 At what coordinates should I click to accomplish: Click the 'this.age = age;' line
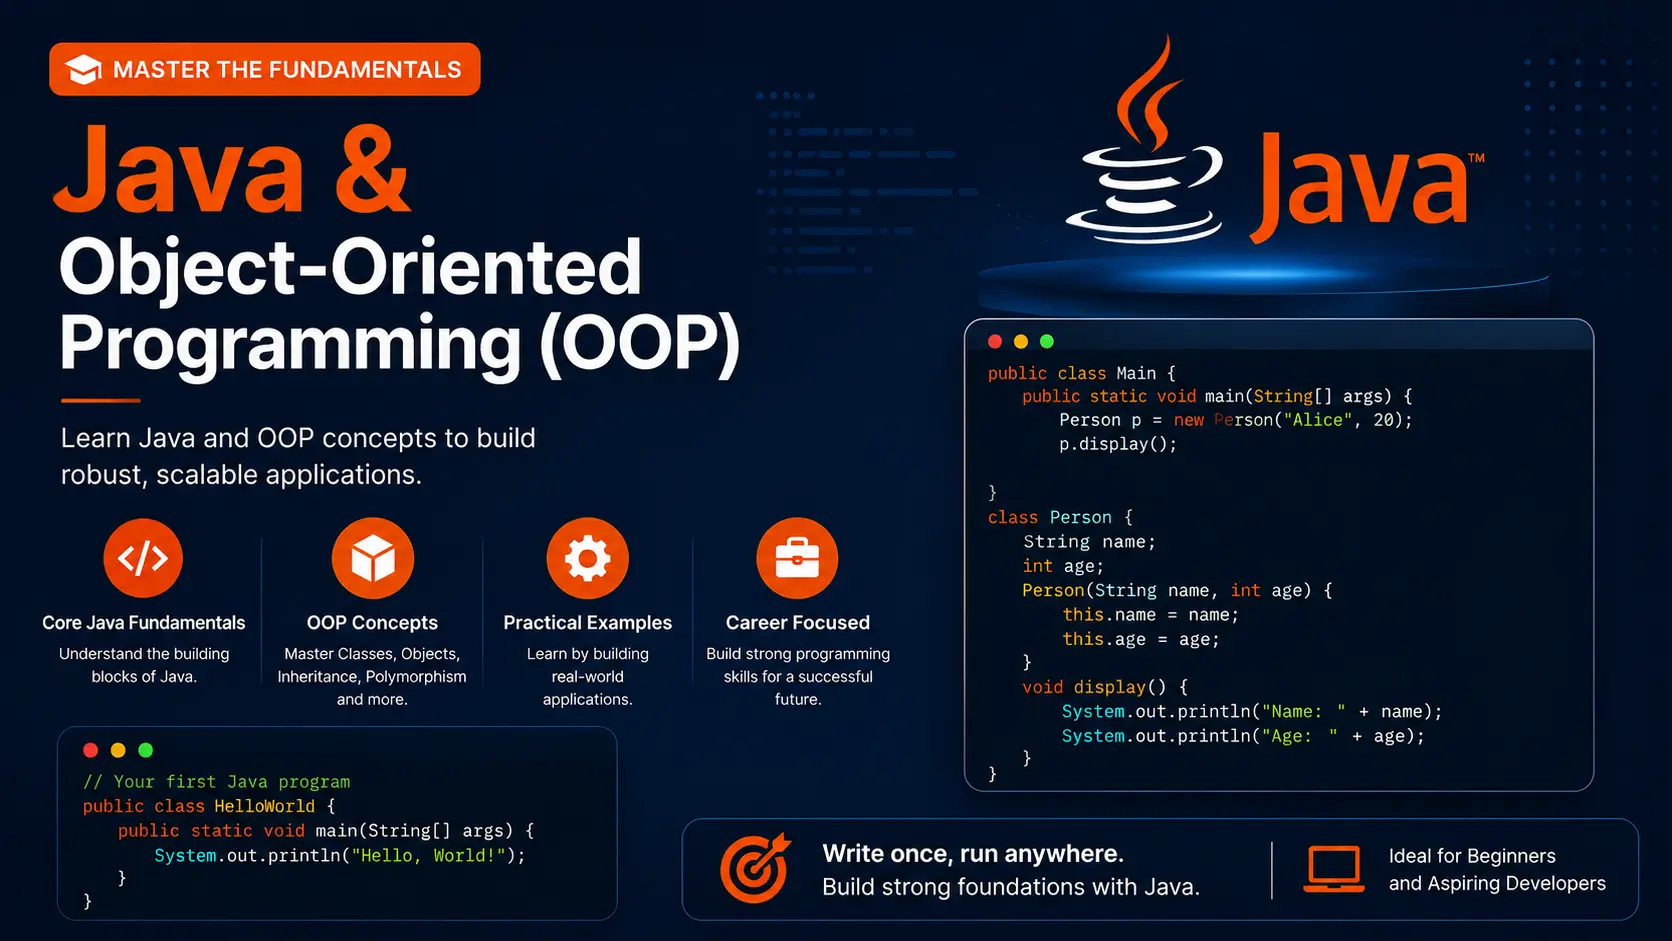[1141, 639]
